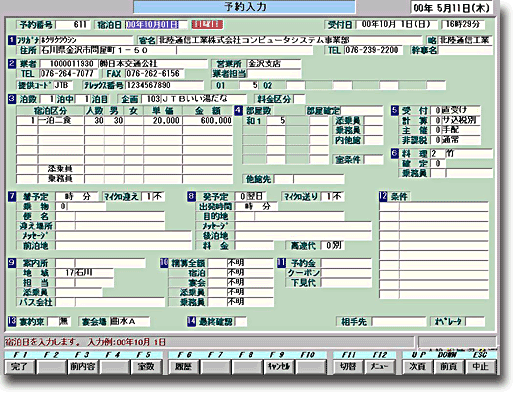Click the 中止 abort button
This screenshot has height=395, width=517.
[x=480, y=367]
